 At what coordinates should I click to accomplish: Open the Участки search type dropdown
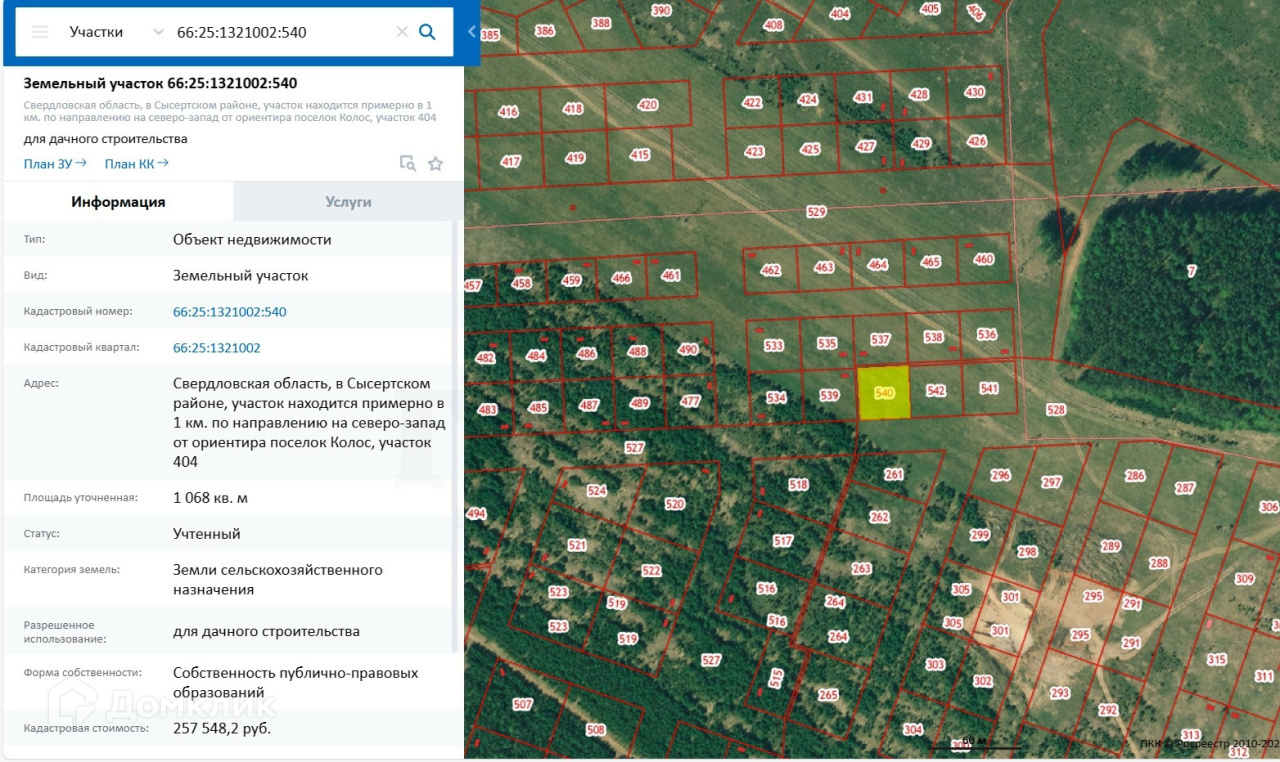[x=115, y=32]
